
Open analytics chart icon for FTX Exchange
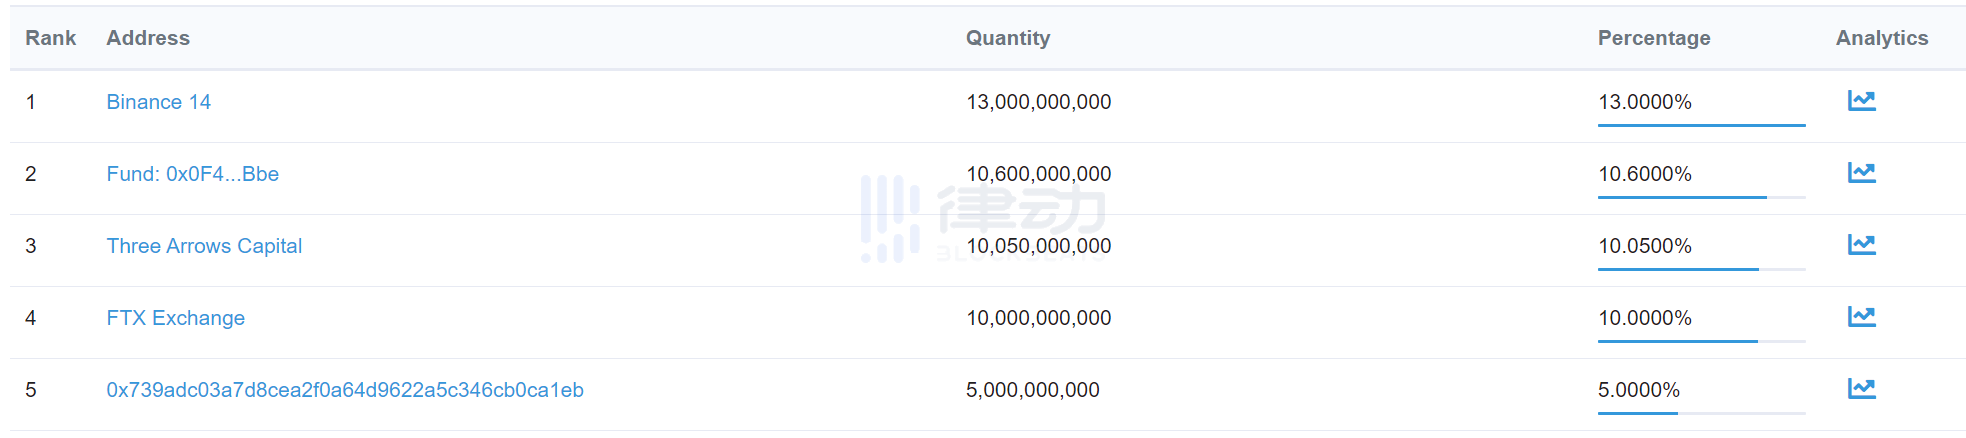coord(1861,317)
